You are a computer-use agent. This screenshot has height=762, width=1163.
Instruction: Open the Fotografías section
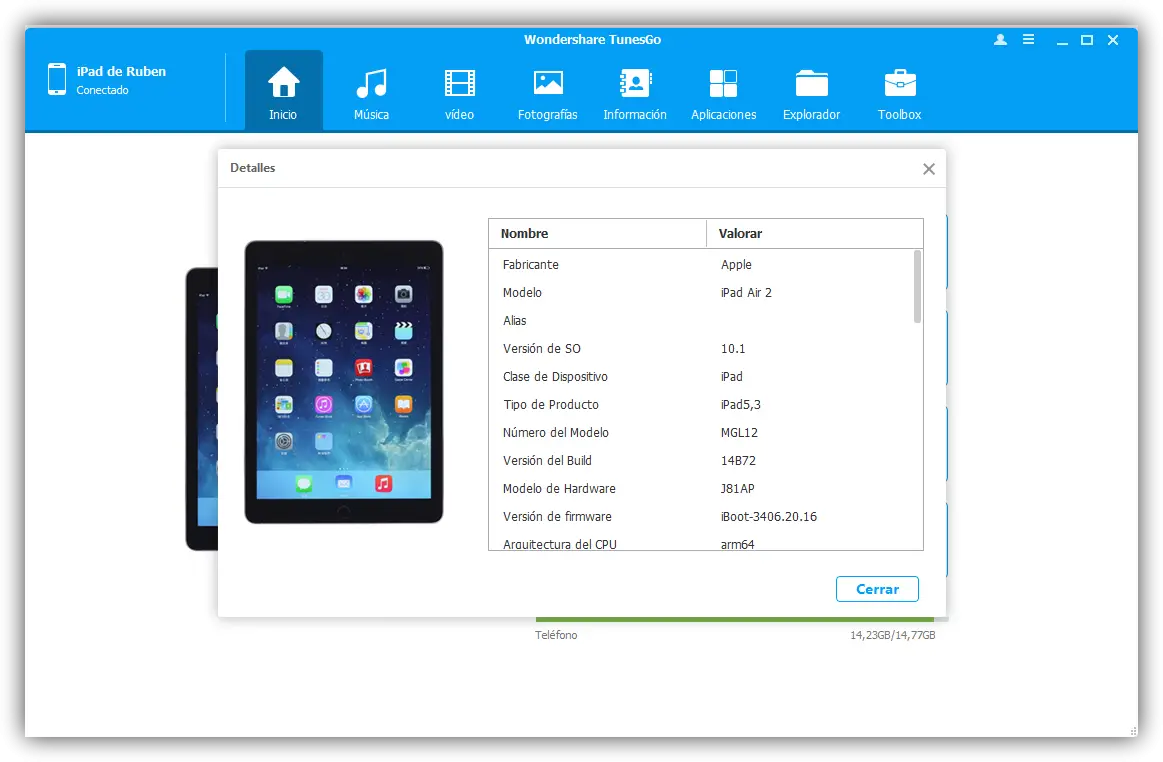click(547, 91)
